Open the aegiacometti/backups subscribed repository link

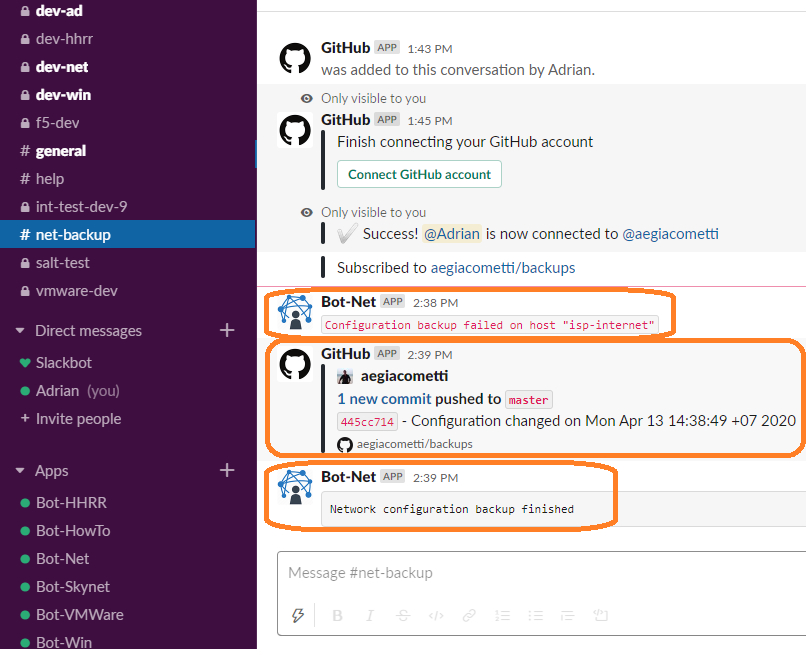[503, 268]
